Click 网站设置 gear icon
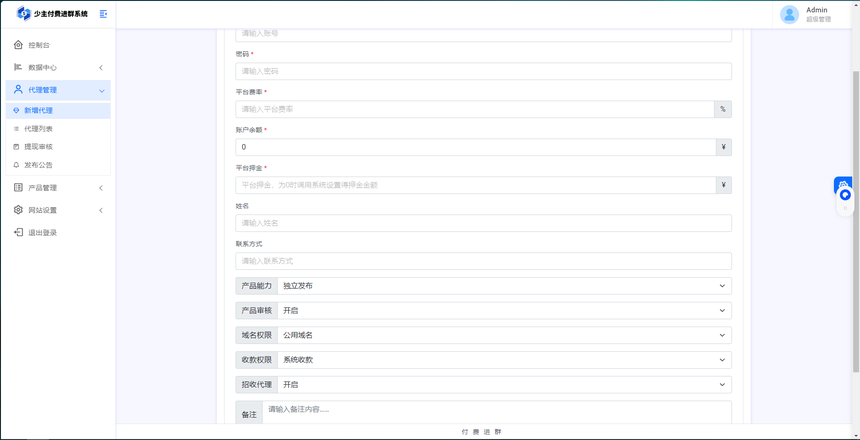This screenshot has width=860, height=440. coord(18,210)
